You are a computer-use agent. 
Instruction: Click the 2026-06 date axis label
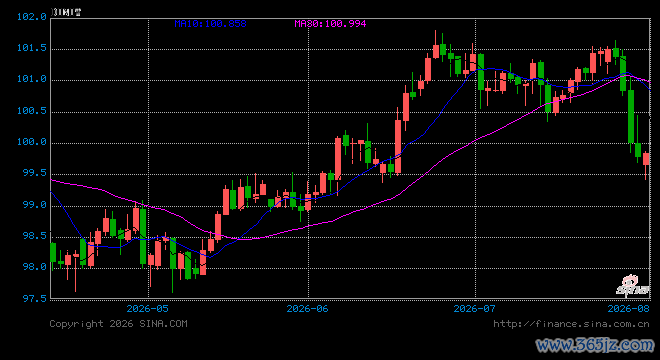tap(307, 309)
